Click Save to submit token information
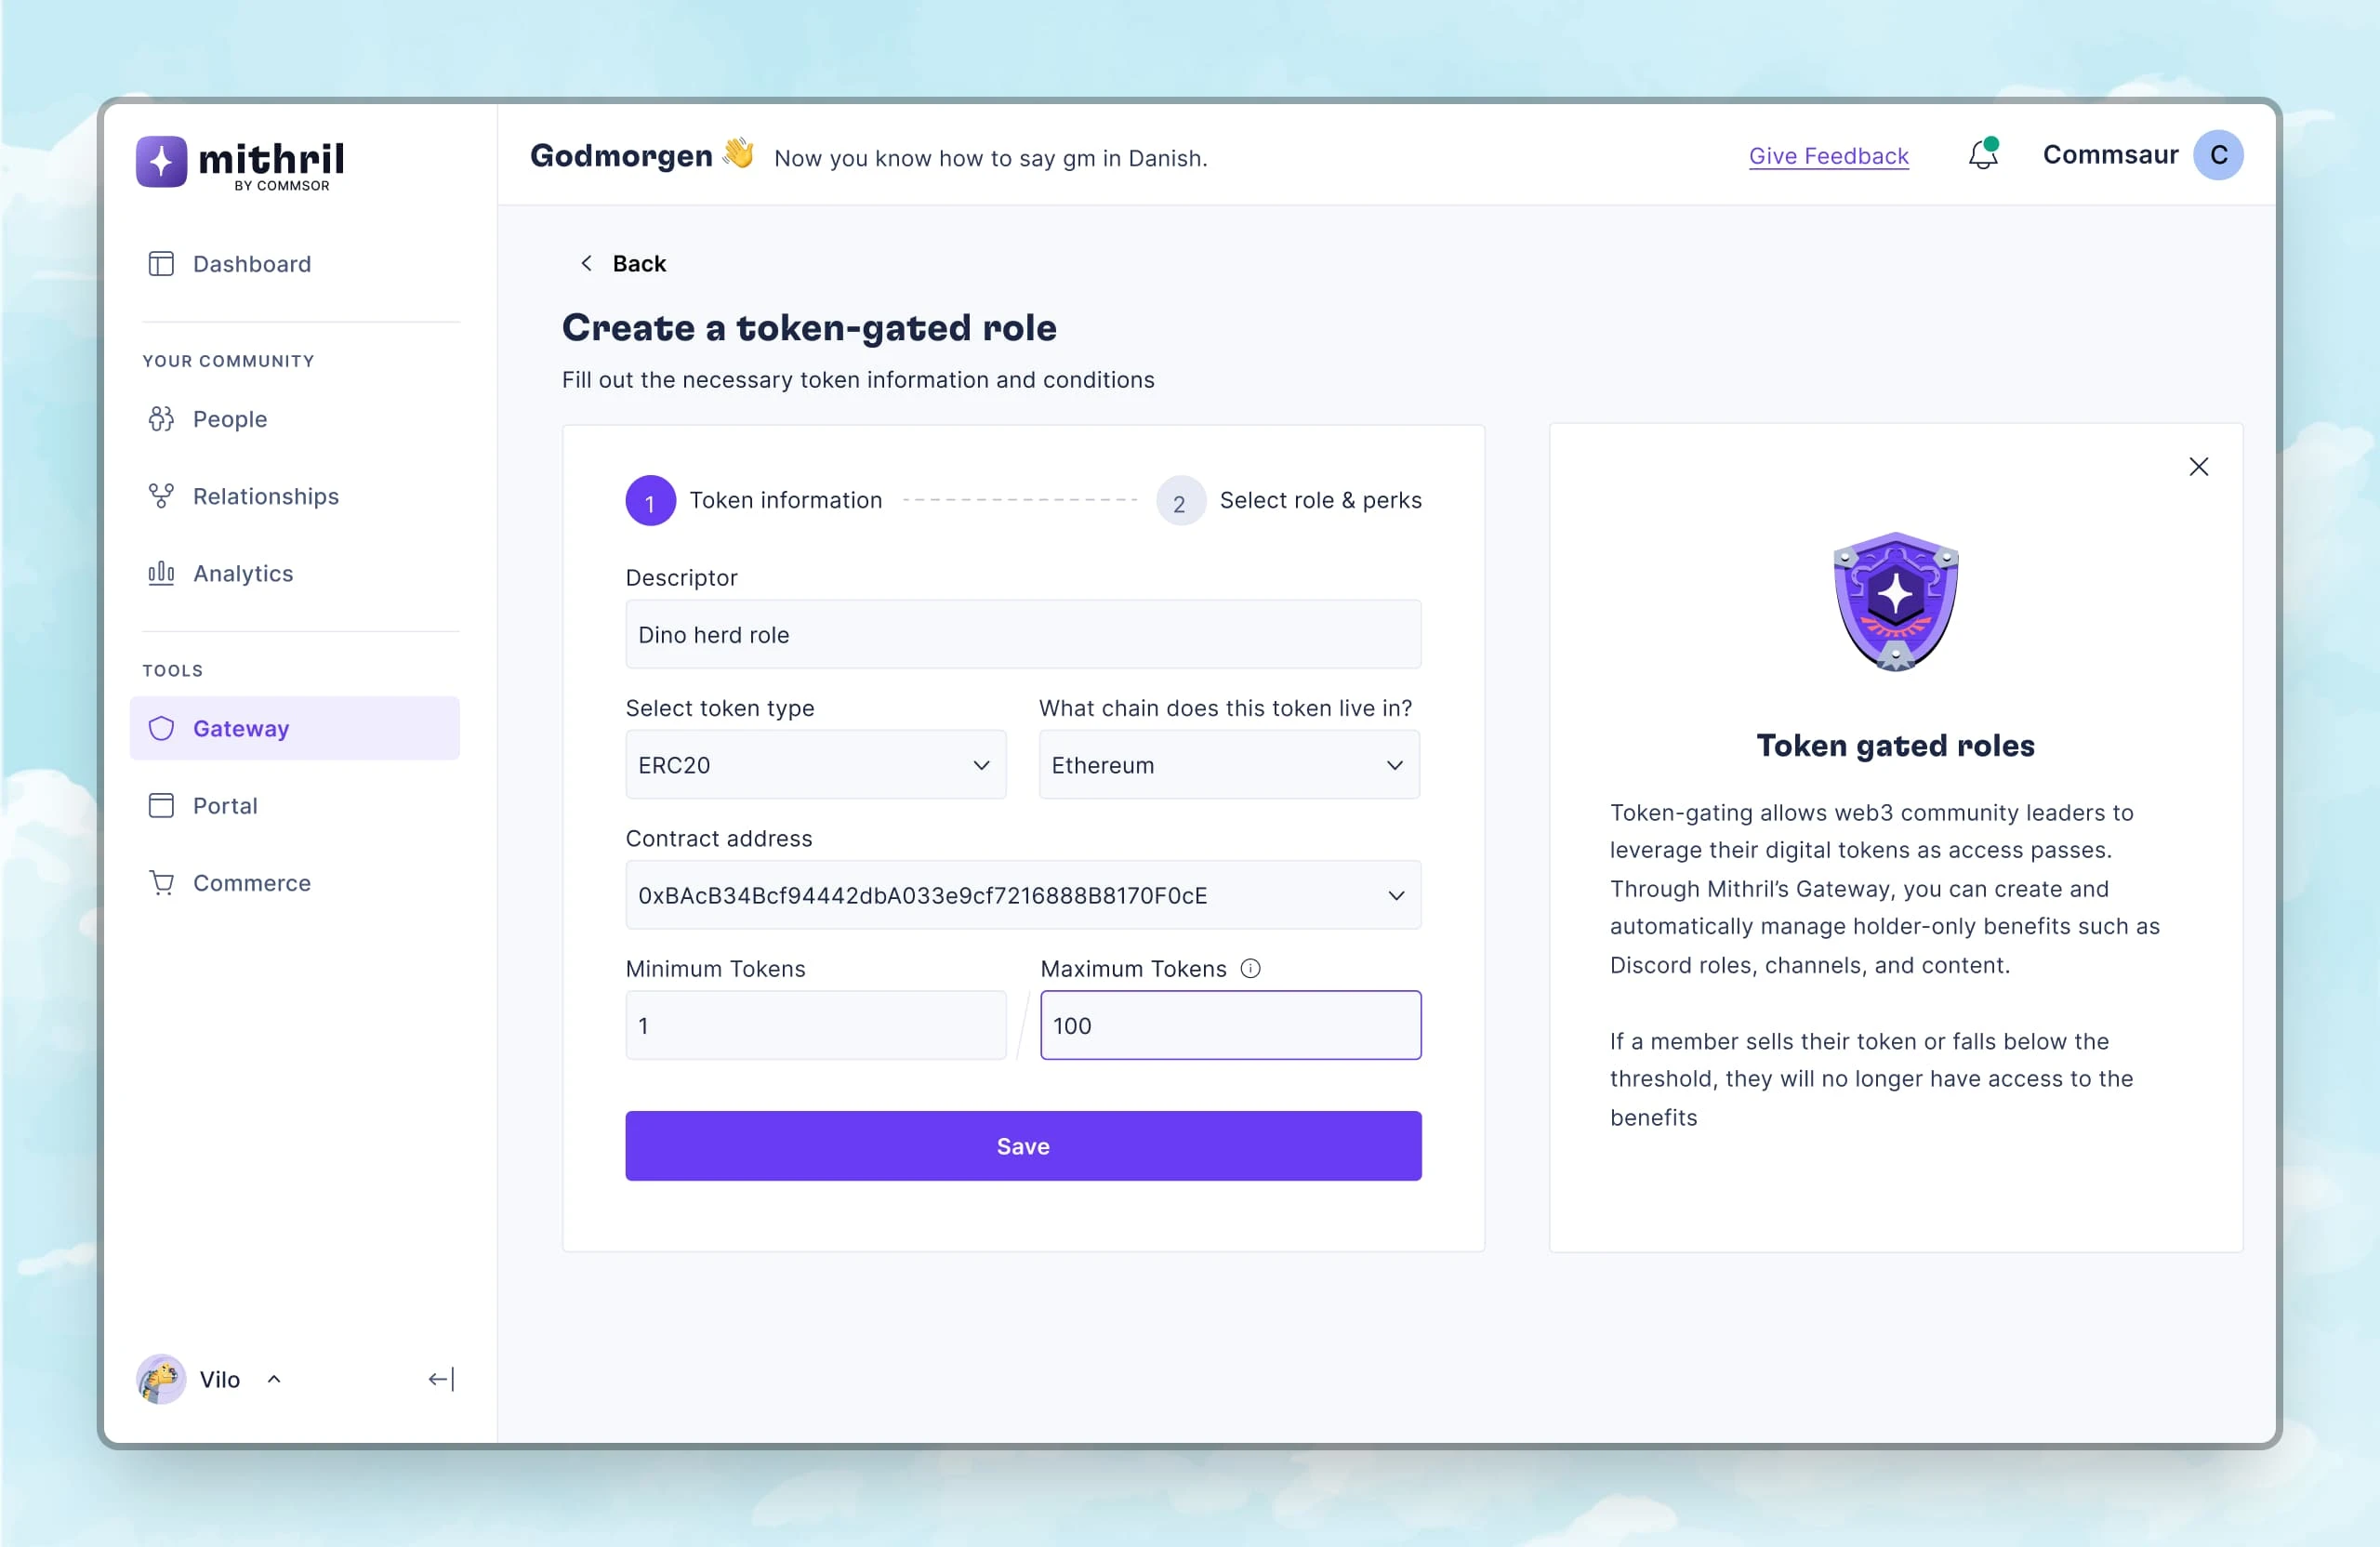Image resolution: width=2380 pixels, height=1547 pixels. (x=1024, y=1144)
